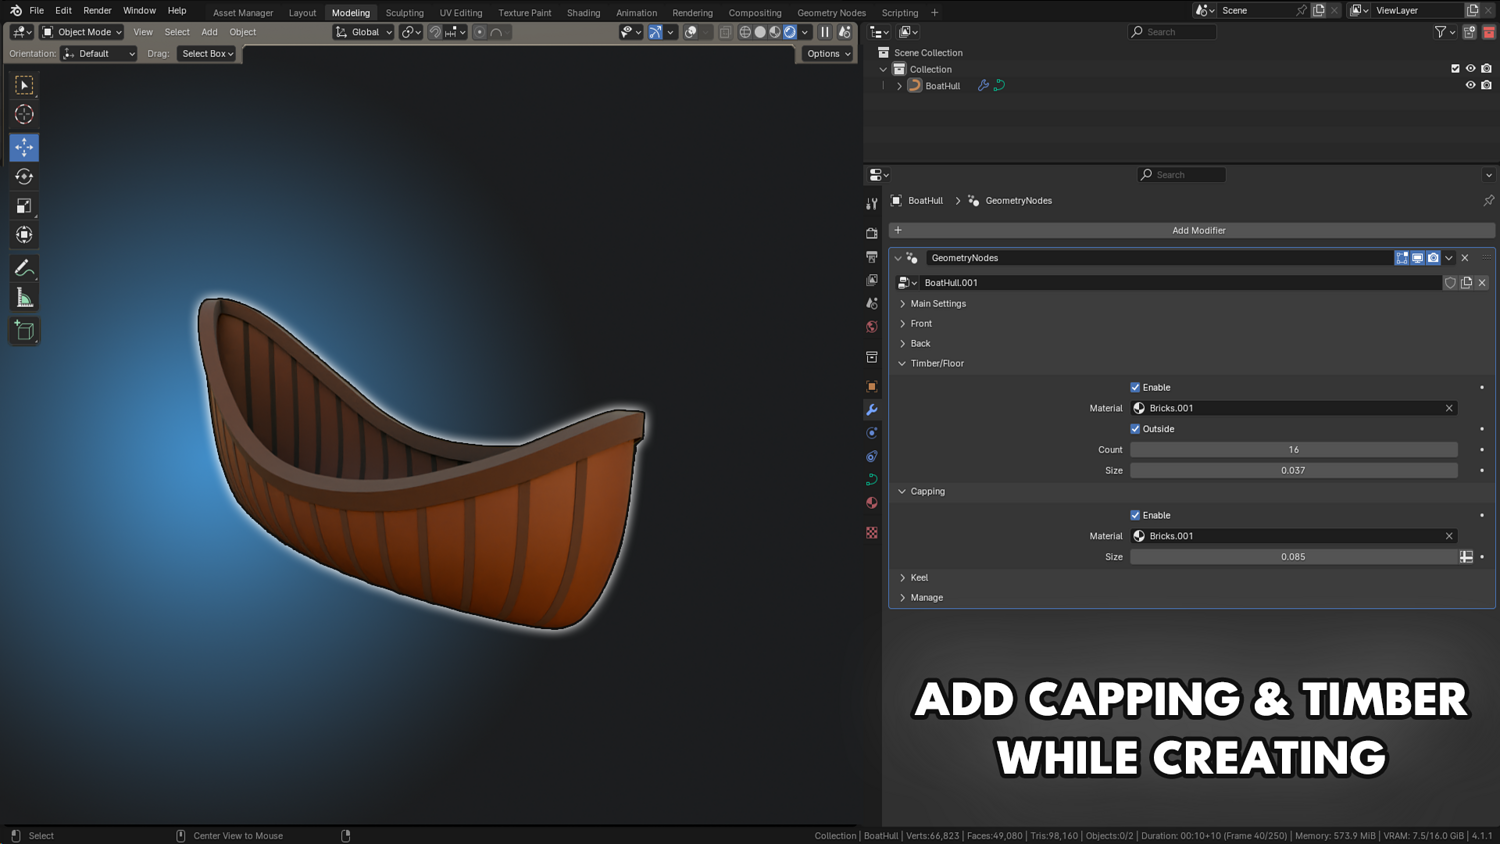
Task: Select the Measure tool
Action: pyautogui.click(x=24, y=298)
